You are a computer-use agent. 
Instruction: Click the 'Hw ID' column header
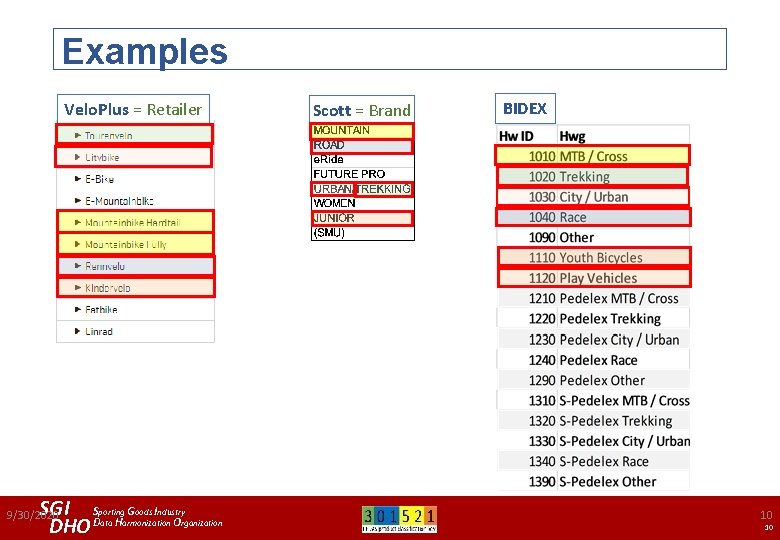516,136
